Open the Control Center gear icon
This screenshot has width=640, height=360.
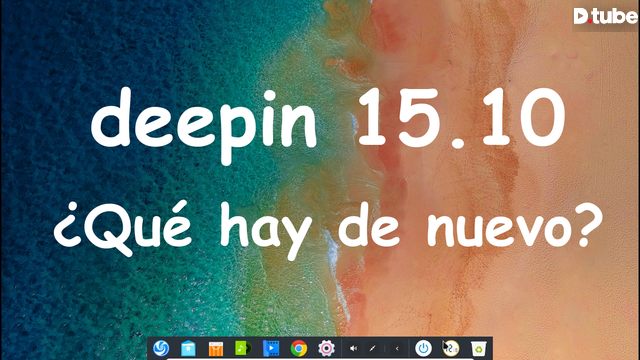[326, 349]
